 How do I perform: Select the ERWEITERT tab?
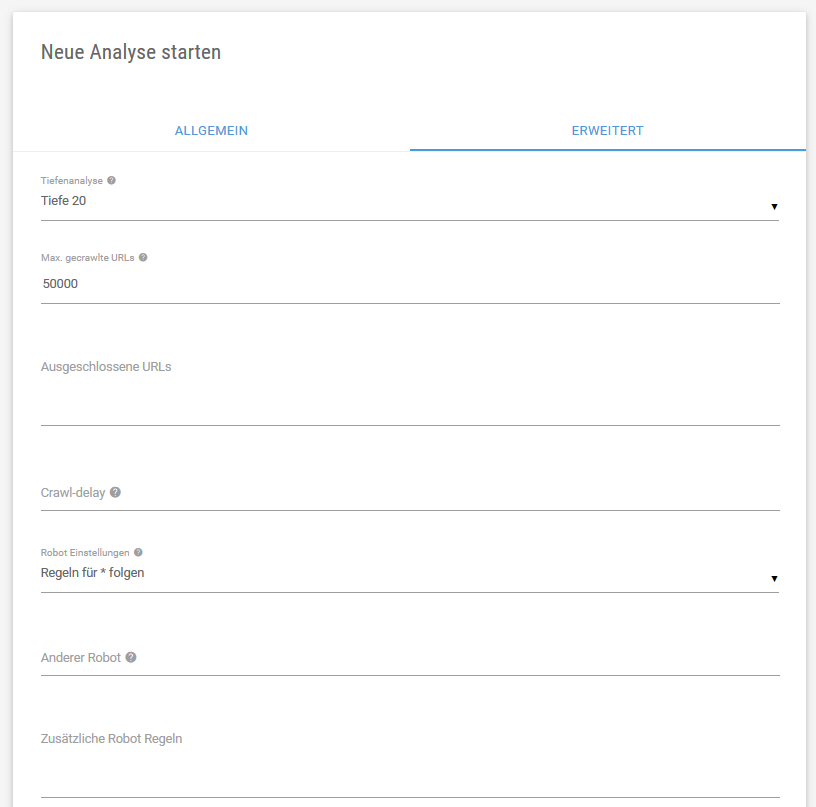pyautogui.click(x=607, y=131)
